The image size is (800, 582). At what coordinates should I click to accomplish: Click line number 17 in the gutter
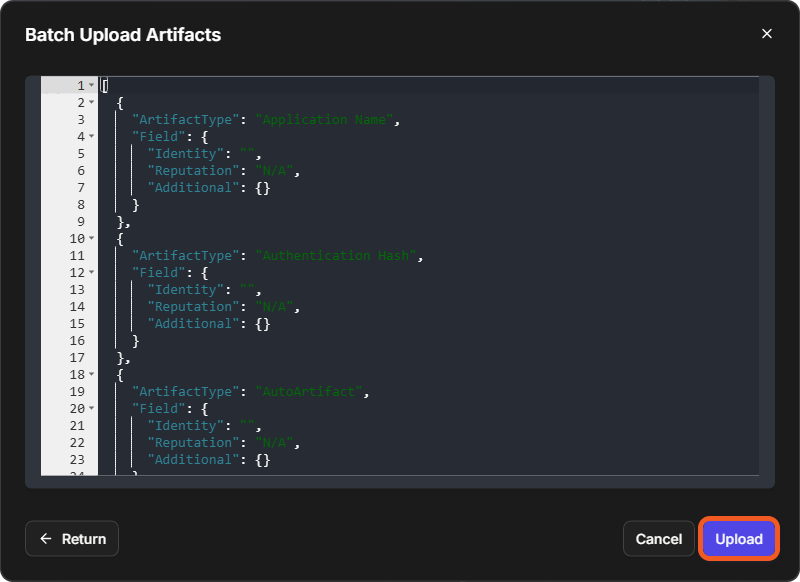pos(77,358)
